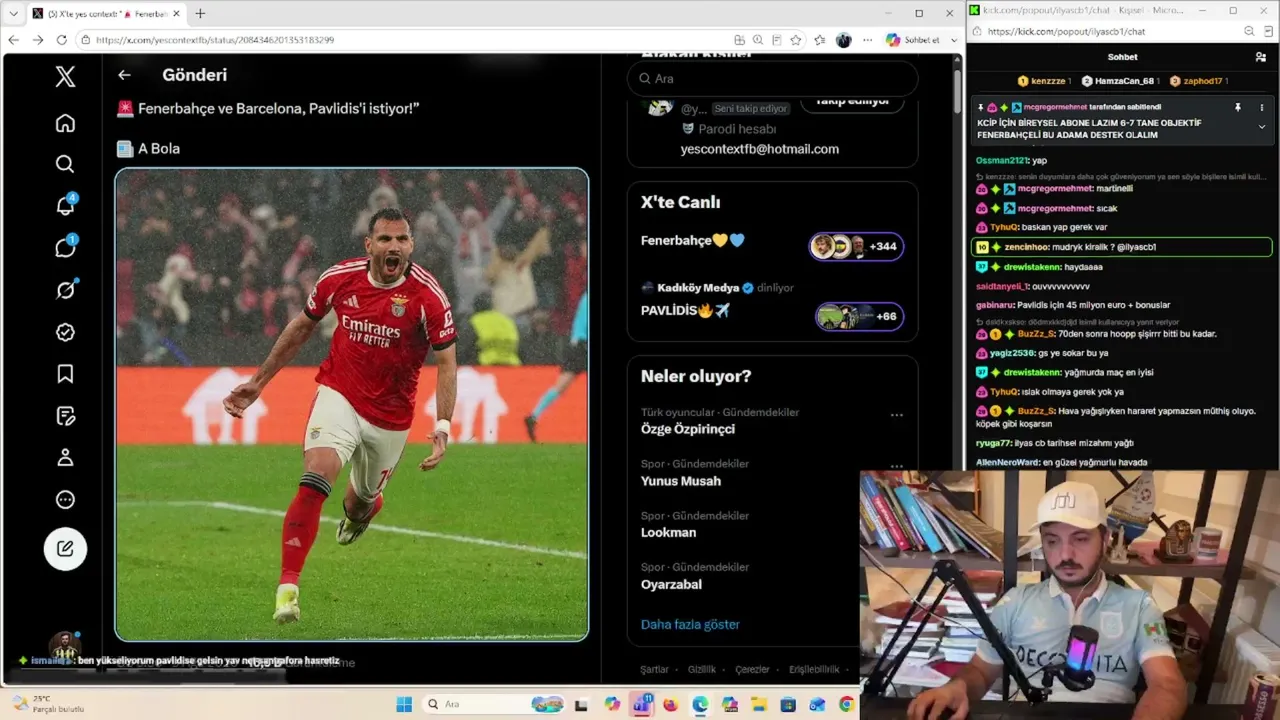Open verified checkmark icon in X sidebar
The height and width of the screenshot is (720, 1280).
[x=65, y=332]
